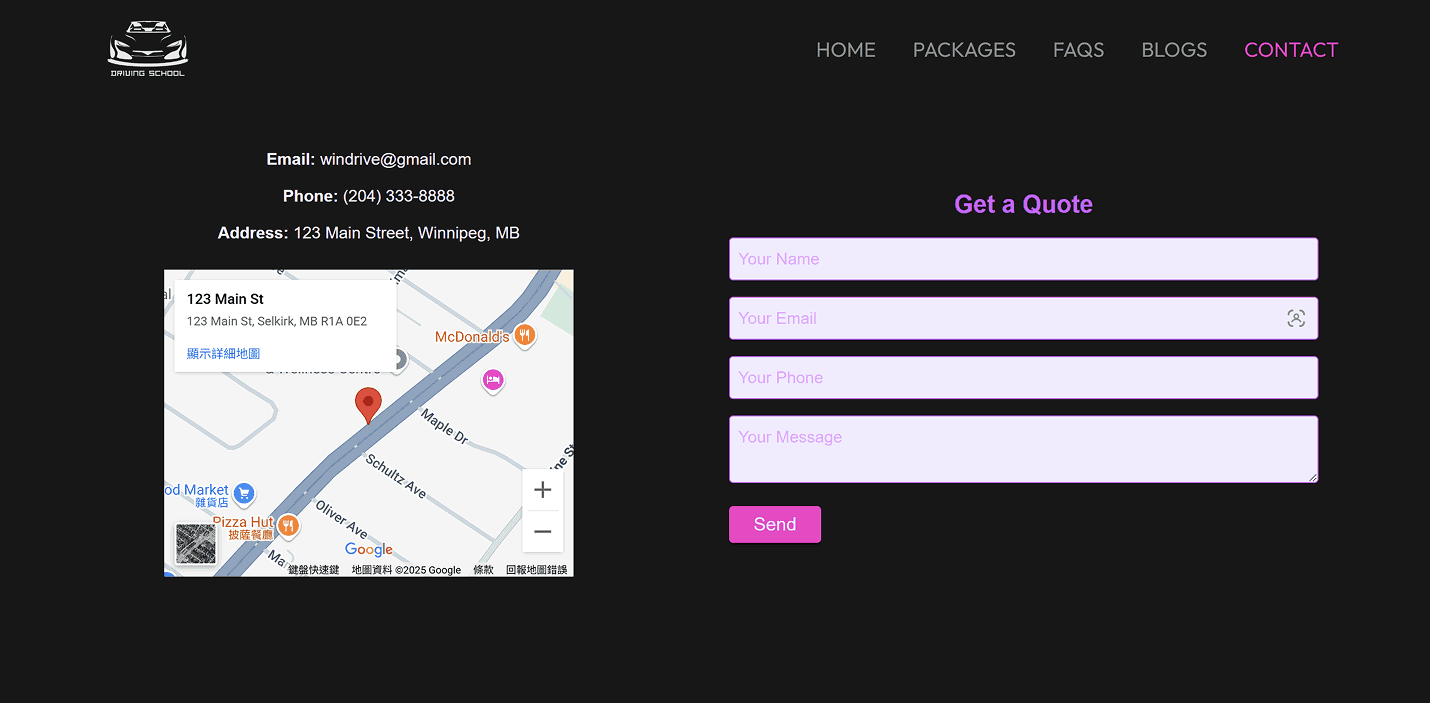Click the gray marker beside Wellness Centre
This screenshot has width=1430, height=703.
coord(398,362)
